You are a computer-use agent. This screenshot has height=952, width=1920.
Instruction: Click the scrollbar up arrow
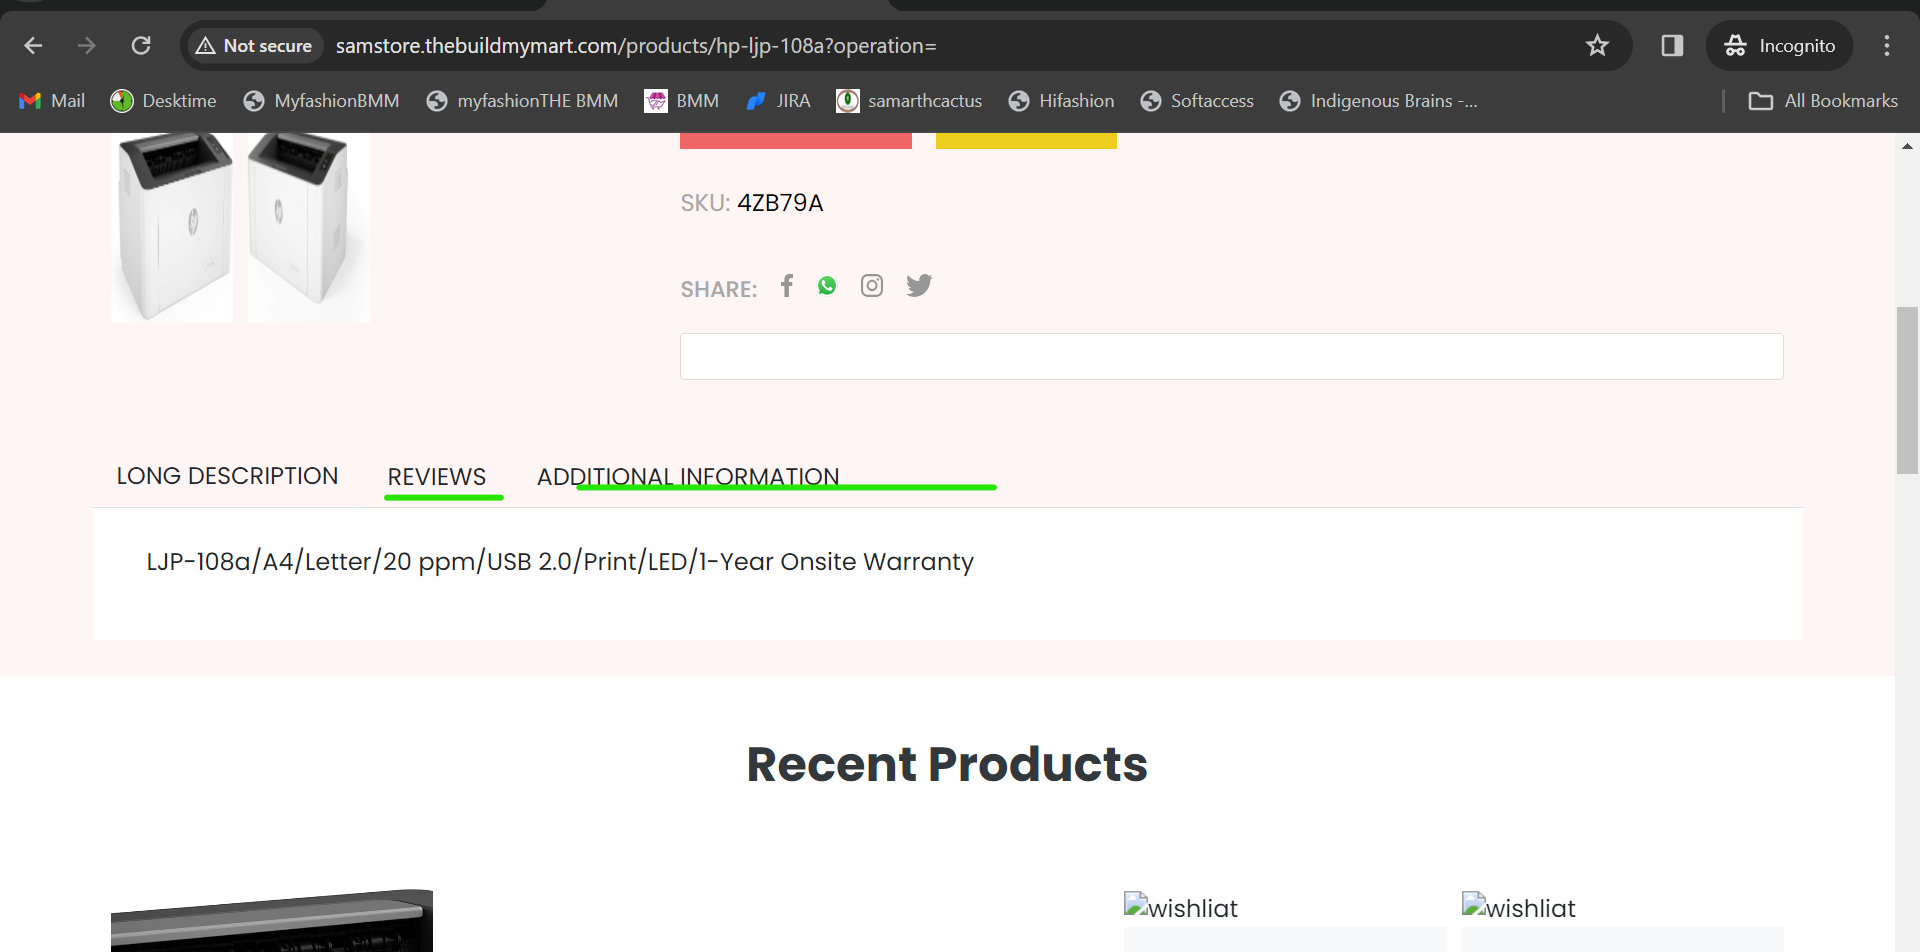click(x=1907, y=146)
